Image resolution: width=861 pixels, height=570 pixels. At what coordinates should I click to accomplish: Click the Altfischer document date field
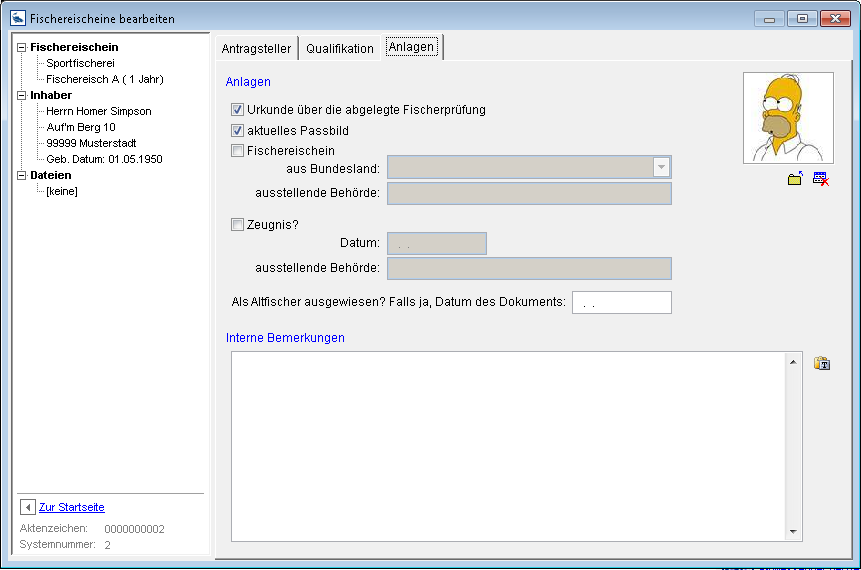pyautogui.click(x=621, y=302)
